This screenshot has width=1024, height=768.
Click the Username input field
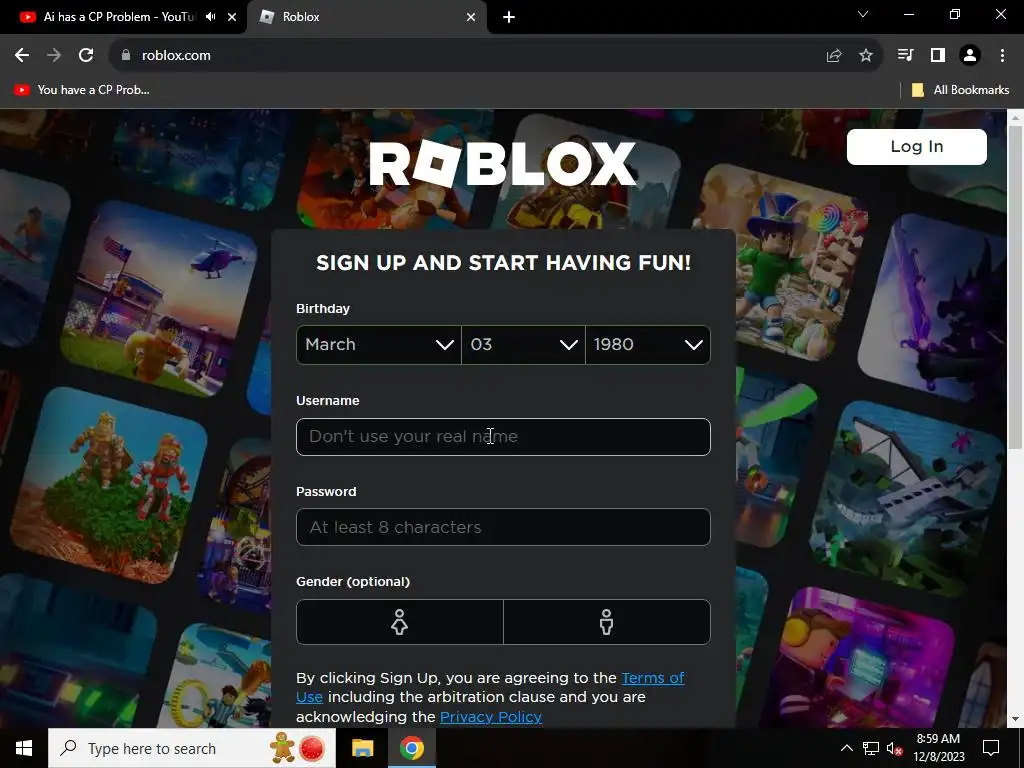pyautogui.click(x=503, y=437)
